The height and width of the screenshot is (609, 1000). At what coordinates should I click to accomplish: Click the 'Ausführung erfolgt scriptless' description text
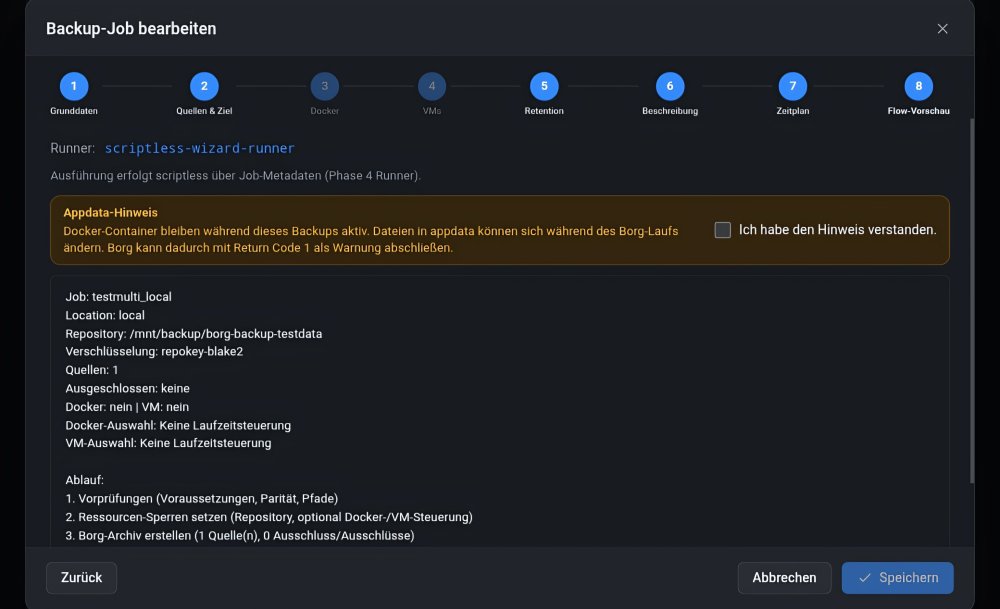[x=235, y=176]
